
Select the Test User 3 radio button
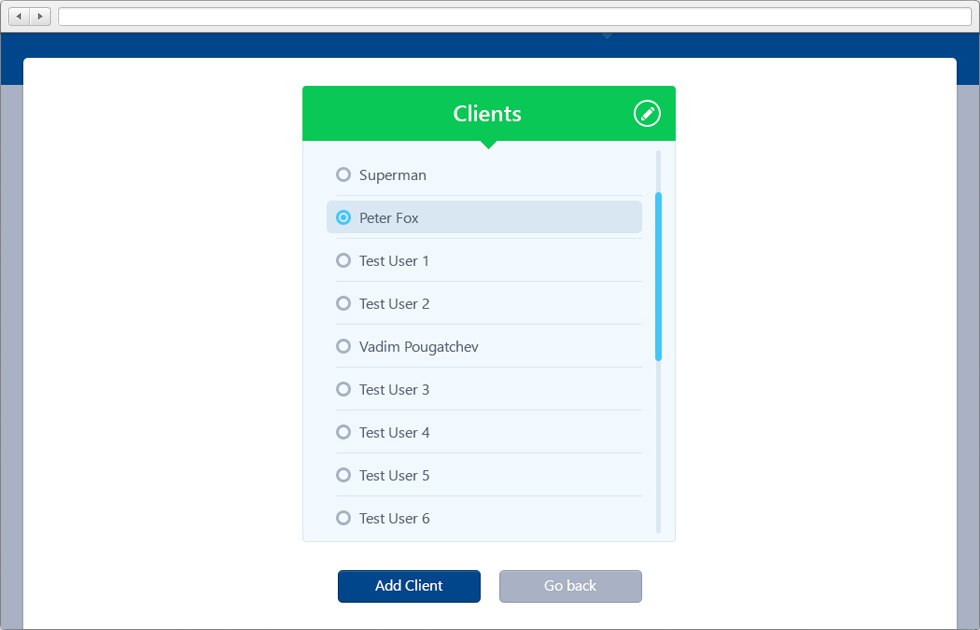pyautogui.click(x=343, y=389)
